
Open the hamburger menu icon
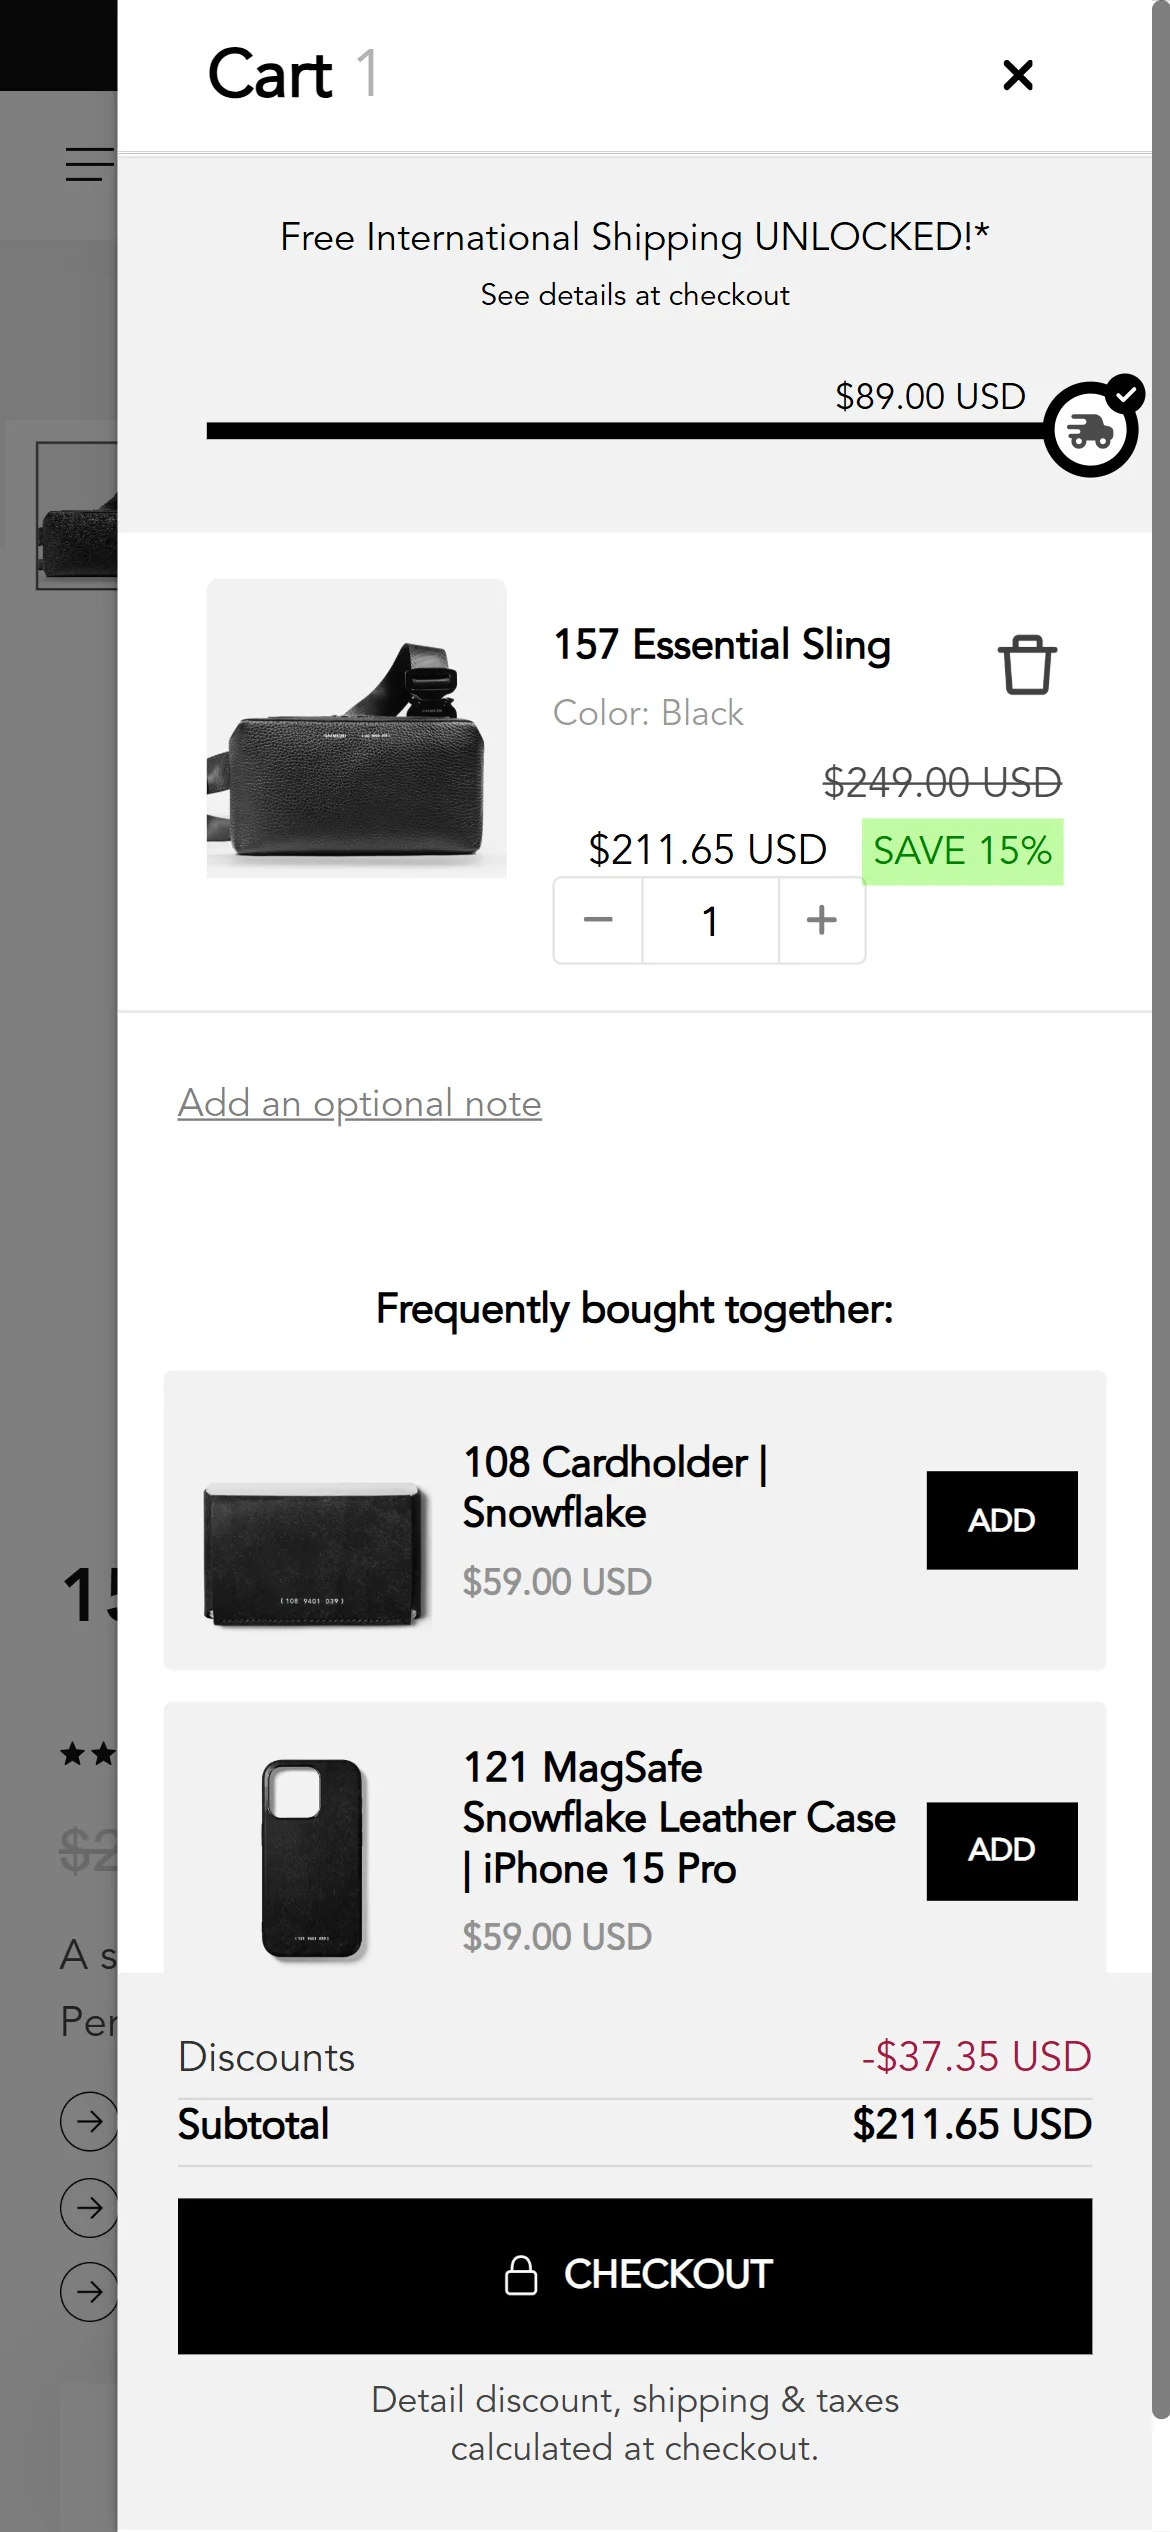[x=90, y=164]
